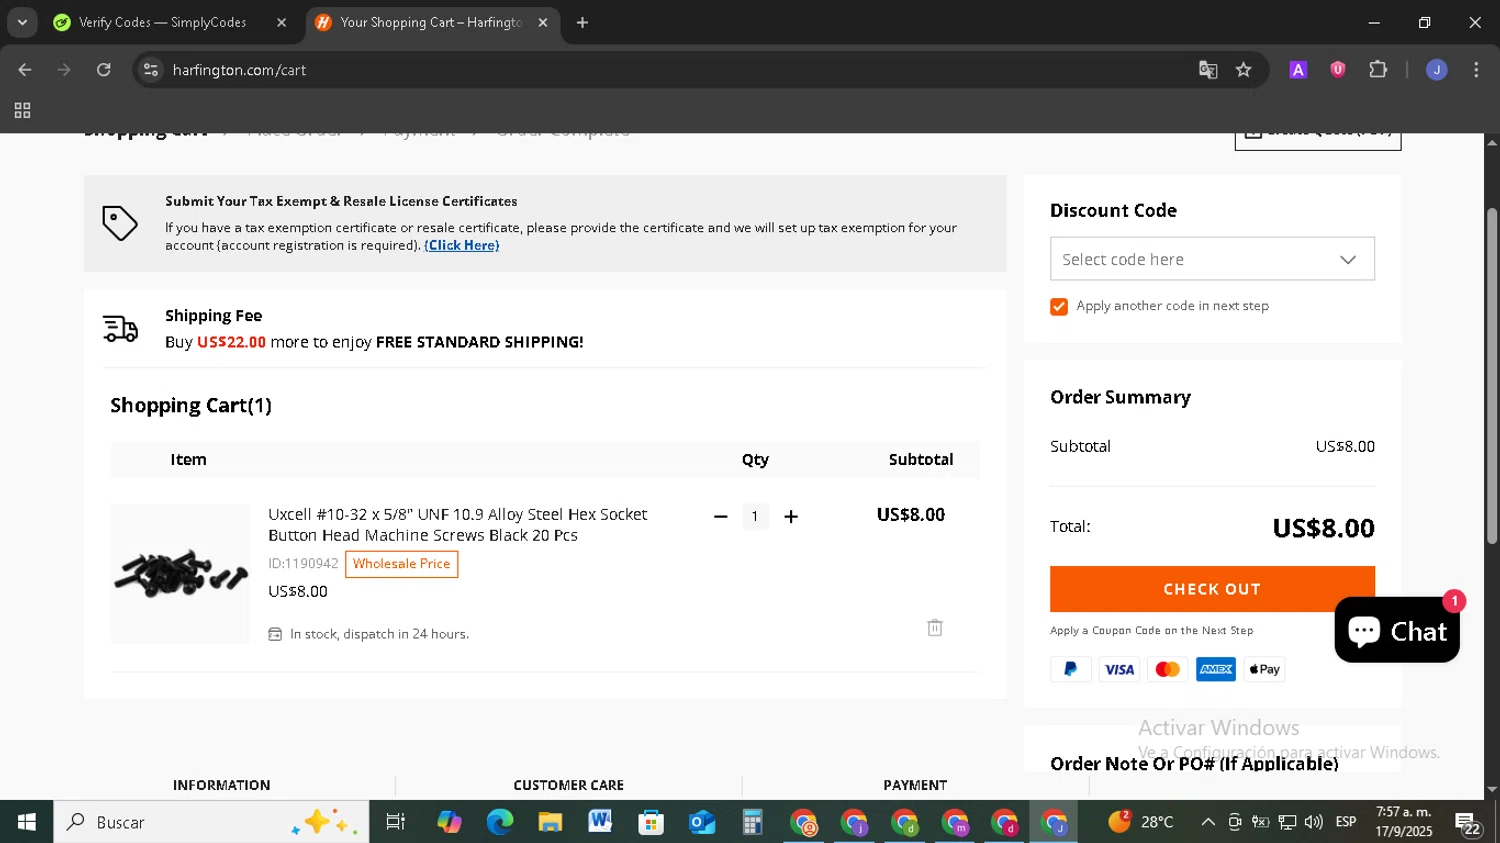Click In stock, dispatch in 24 hours text
Screen dimensions: 1500x843
pos(379,634)
